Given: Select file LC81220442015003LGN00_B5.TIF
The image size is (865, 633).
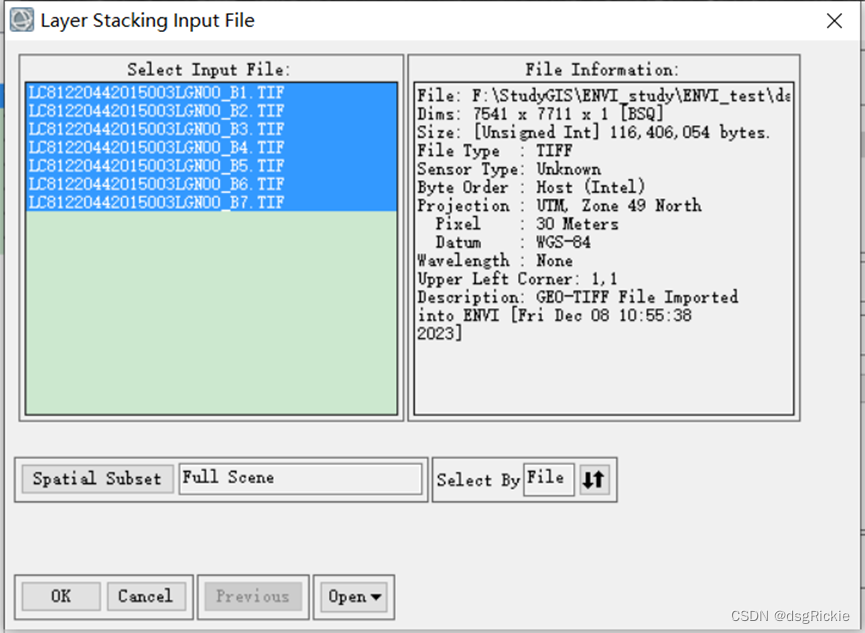Looking at the screenshot, I should (211, 165).
